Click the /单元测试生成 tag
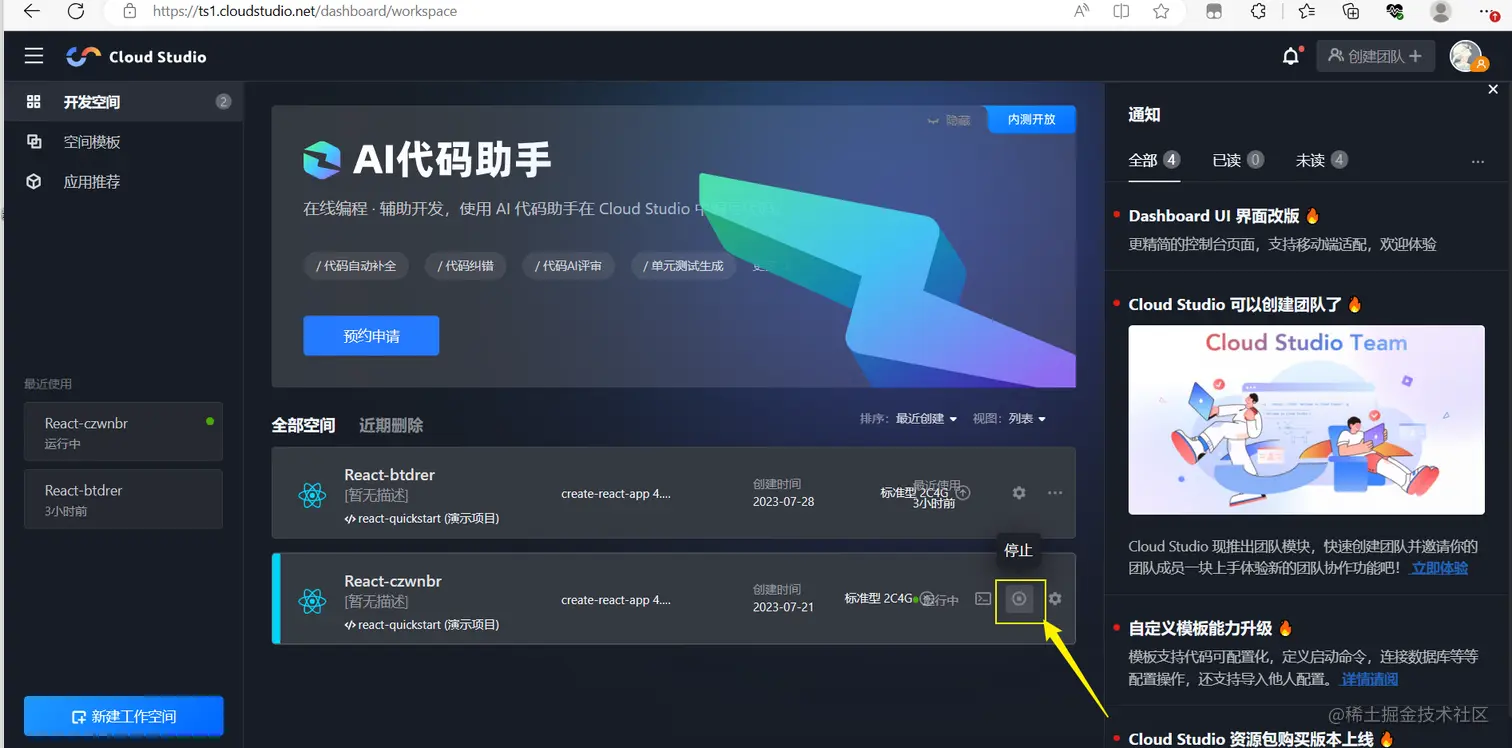Image resolution: width=1512 pixels, height=748 pixels. (x=683, y=266)
